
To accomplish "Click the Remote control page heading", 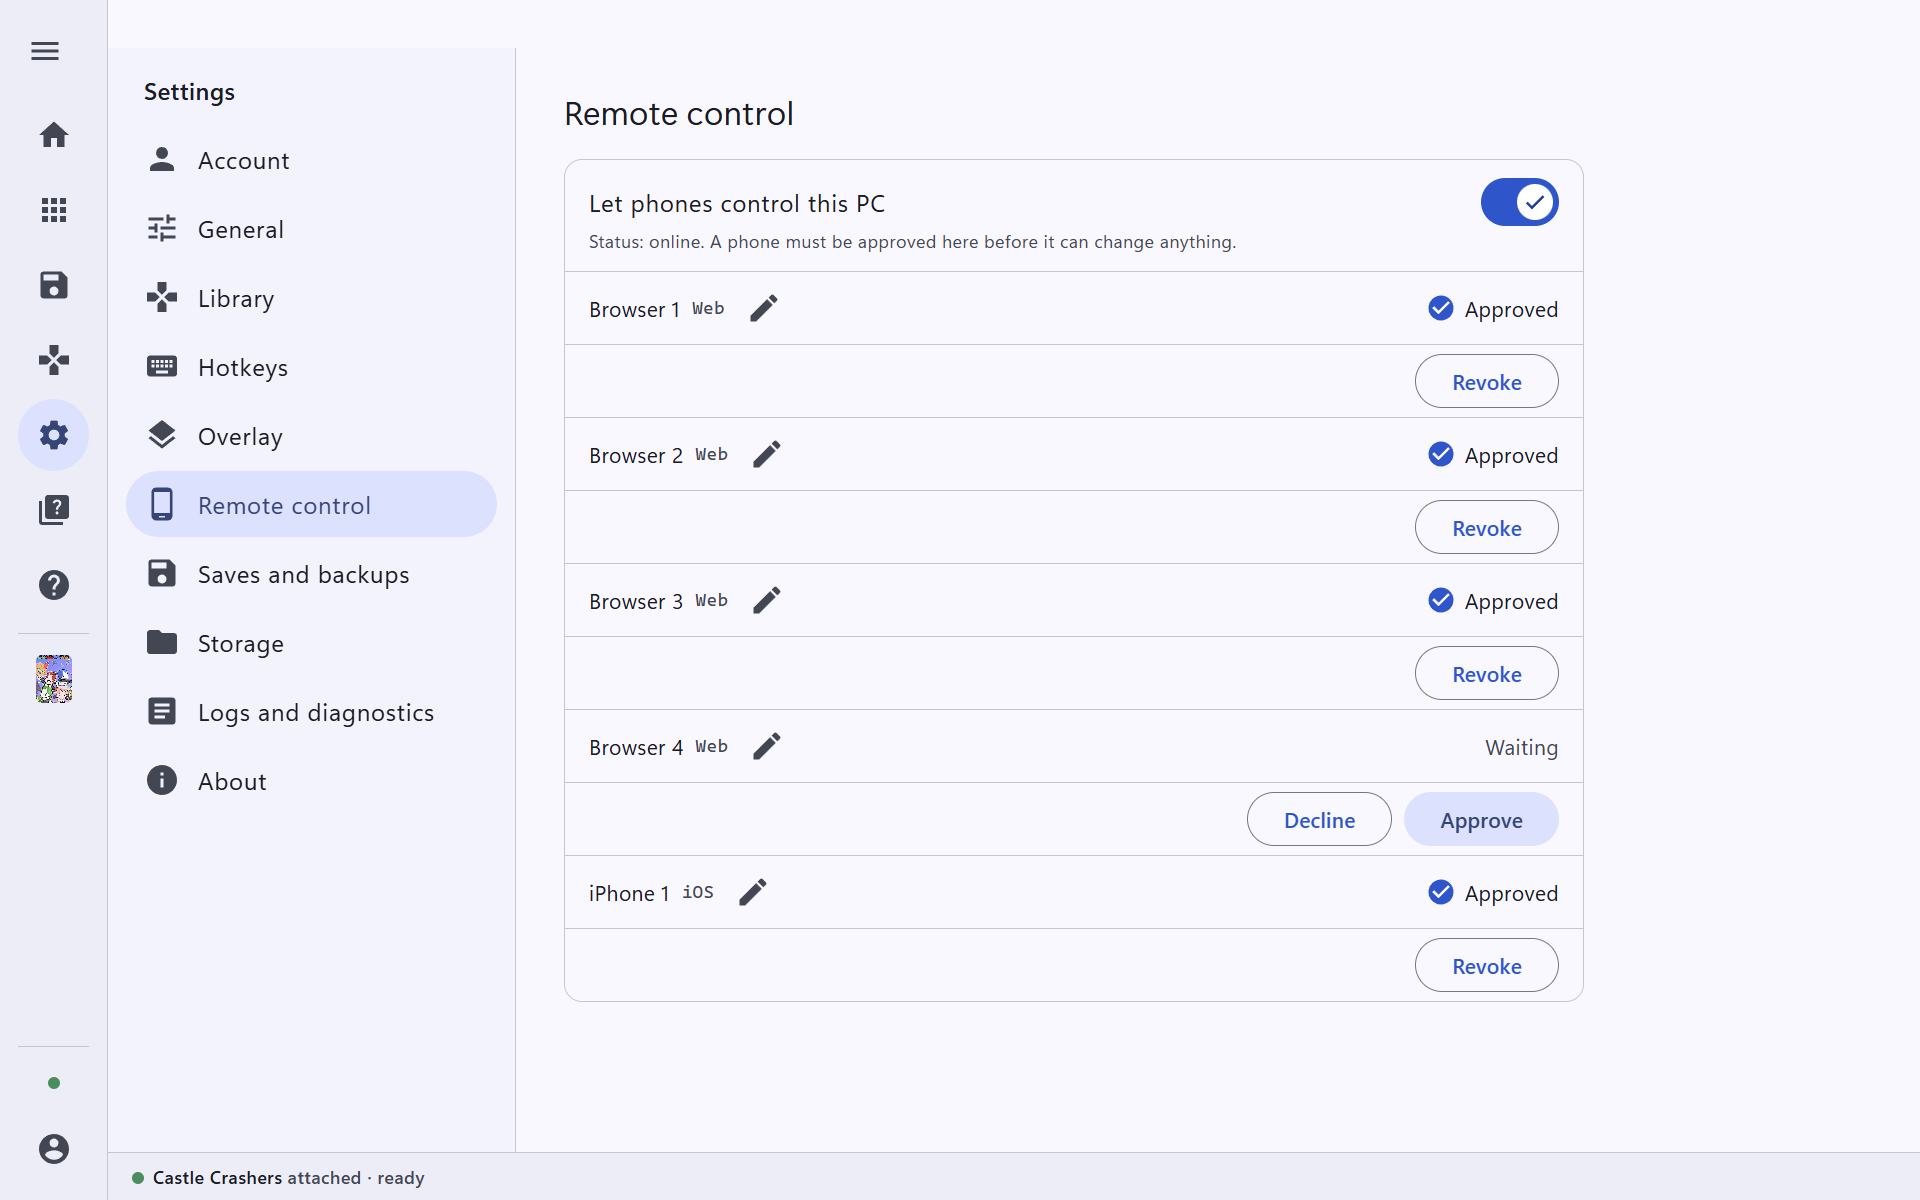I will point(679,114).
